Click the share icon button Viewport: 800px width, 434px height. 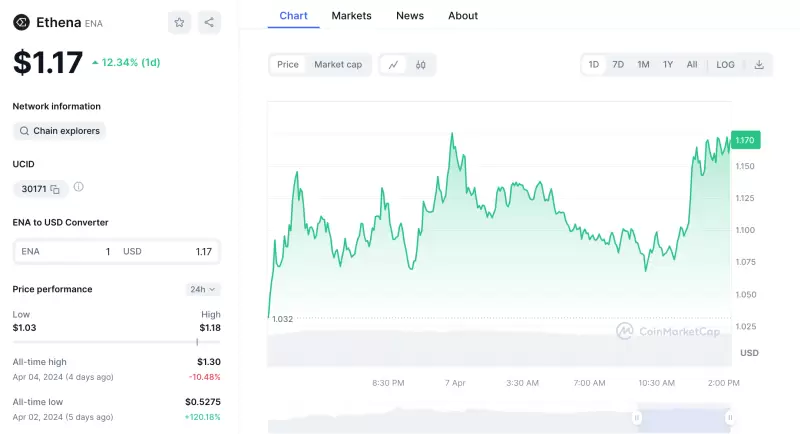tap(208, 22)
